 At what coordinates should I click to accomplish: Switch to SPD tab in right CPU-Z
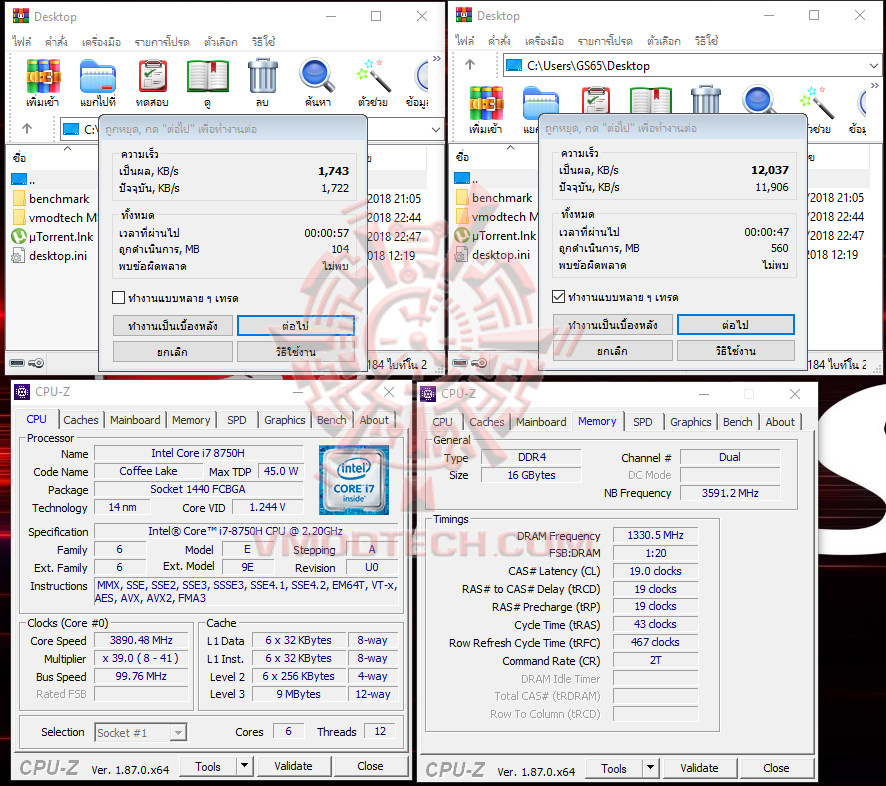(x=643, y=422)
